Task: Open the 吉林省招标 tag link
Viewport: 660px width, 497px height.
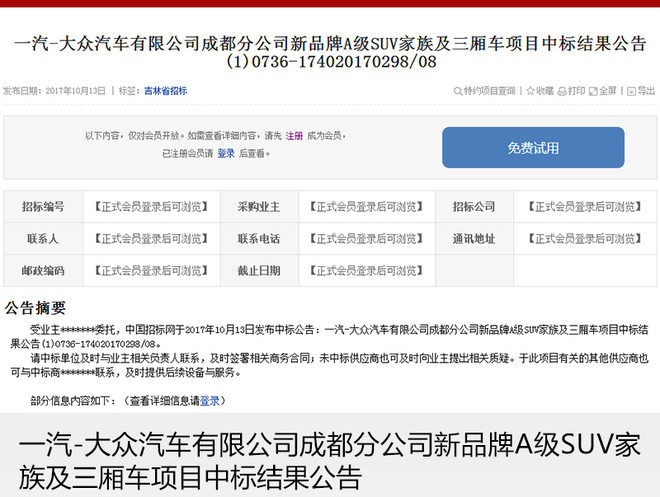Action: click(165, 91)
